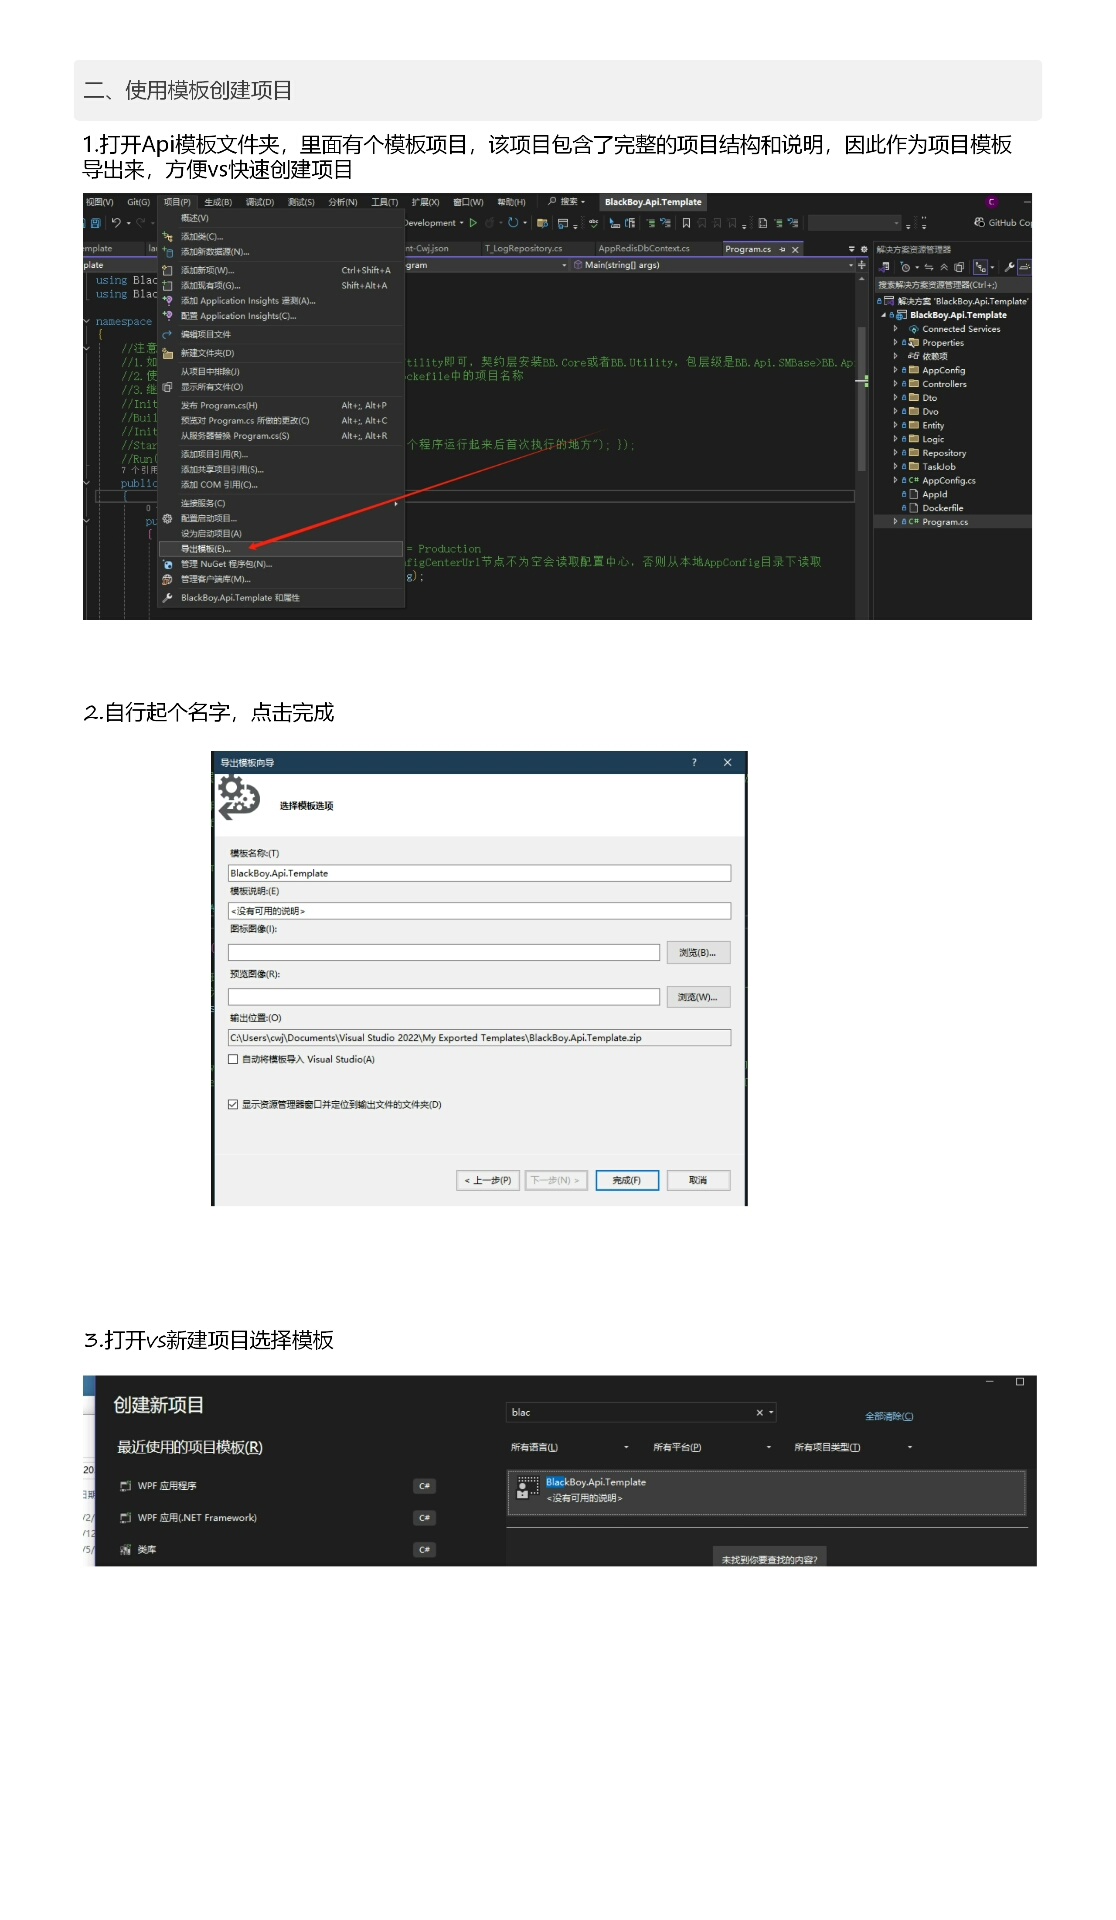Open the 所有平台(P) dropdown
This screenshot has height=1920, width=1116.
point(712,1447)
